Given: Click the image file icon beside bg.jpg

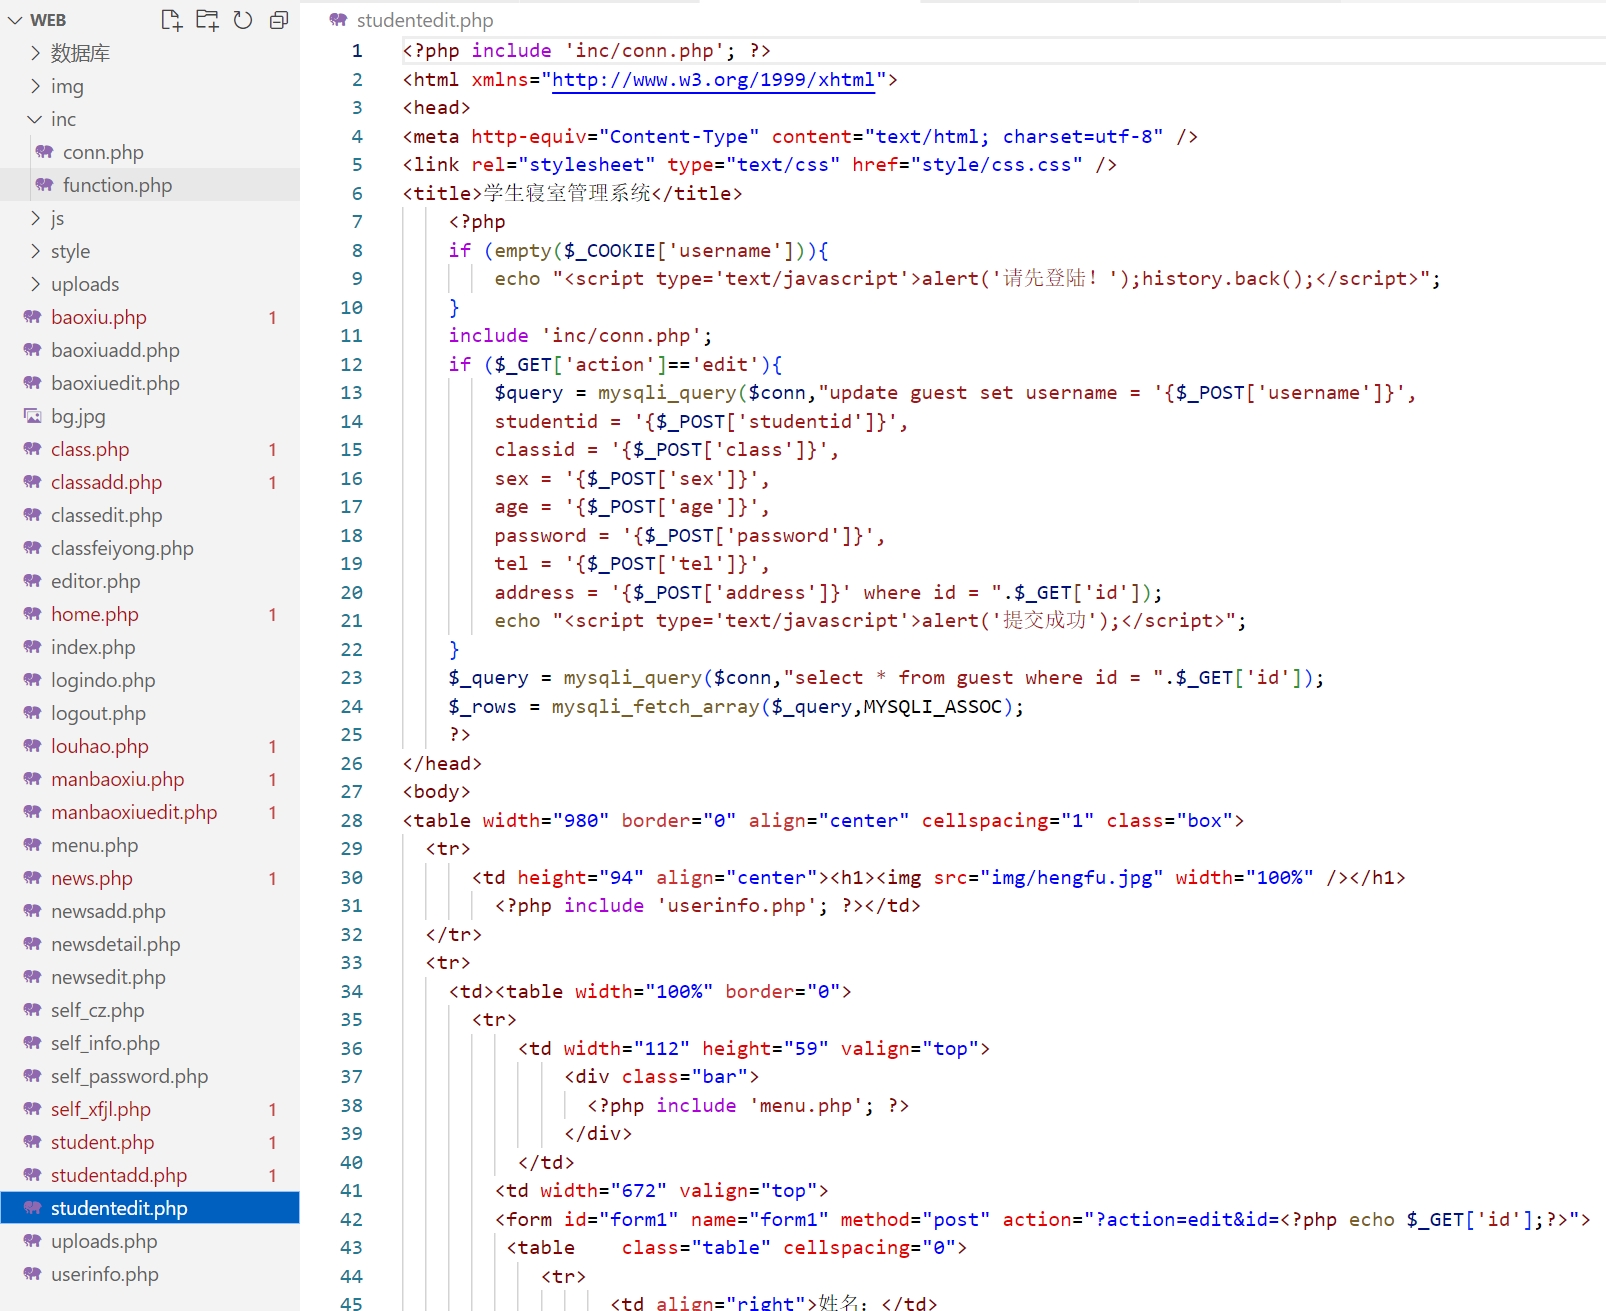Looking at the screenshot, I should 33,416.
